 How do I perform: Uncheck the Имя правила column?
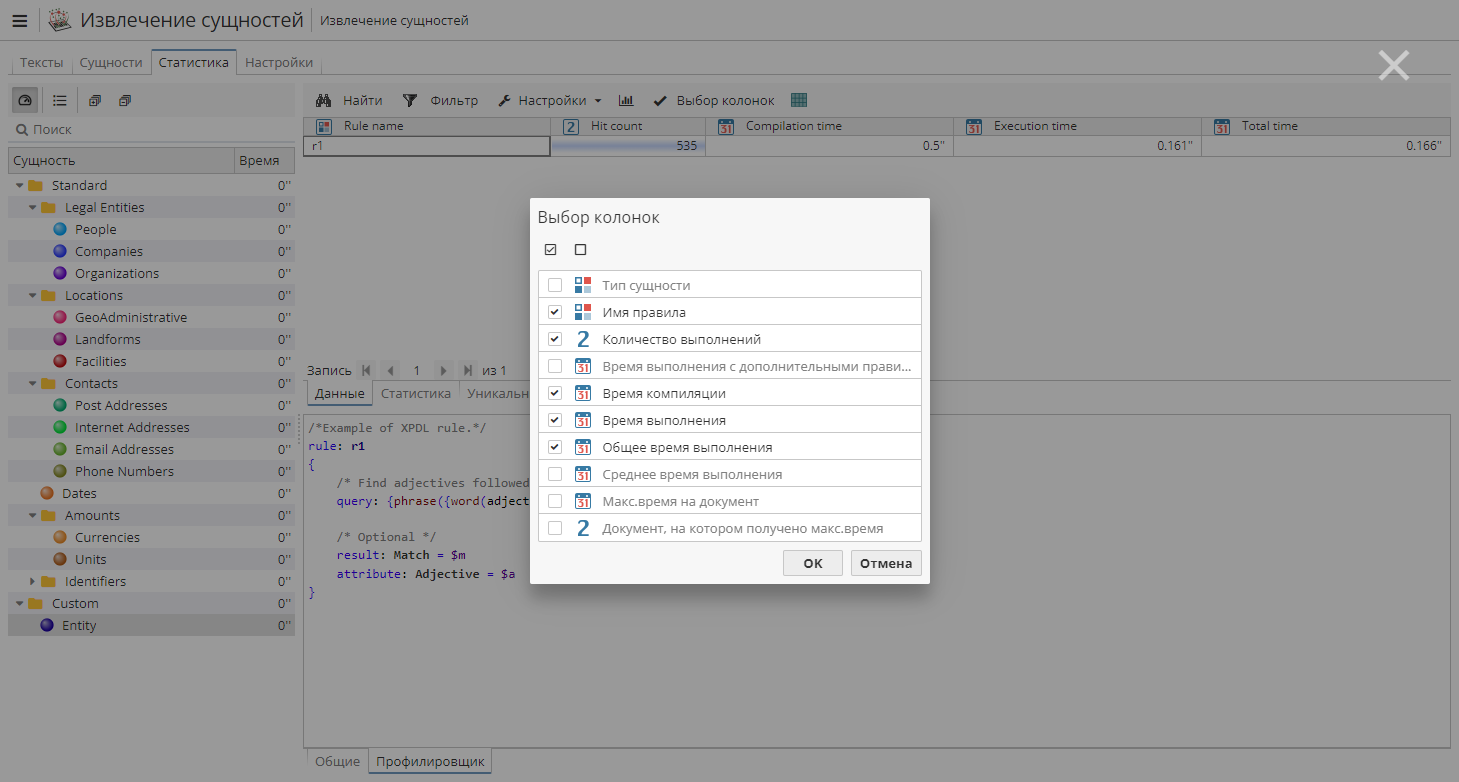coord(555,312)
